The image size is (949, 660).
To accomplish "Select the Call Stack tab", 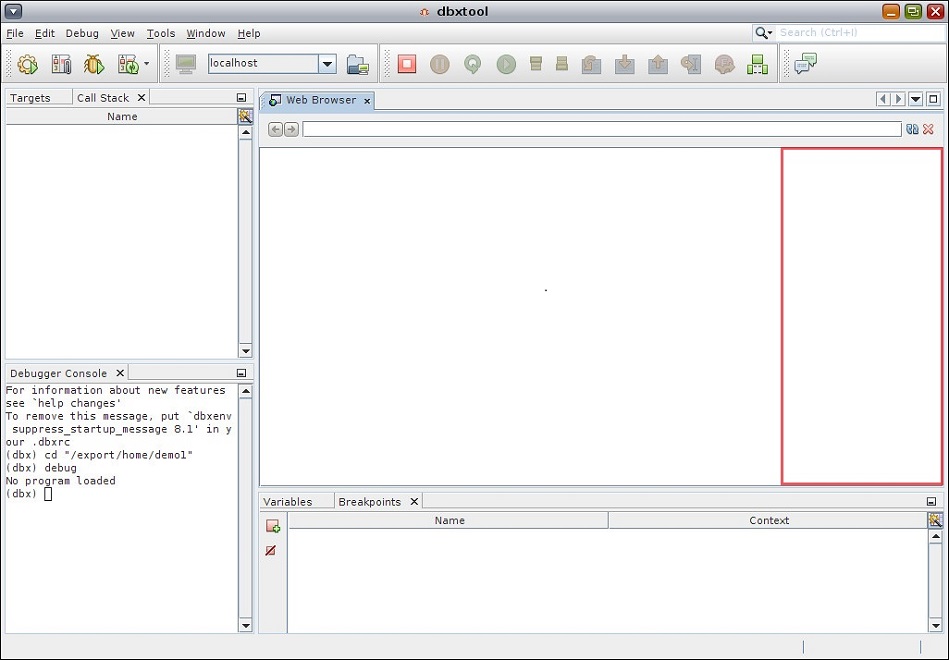I will pyautogui.click(x=103, y=98).
